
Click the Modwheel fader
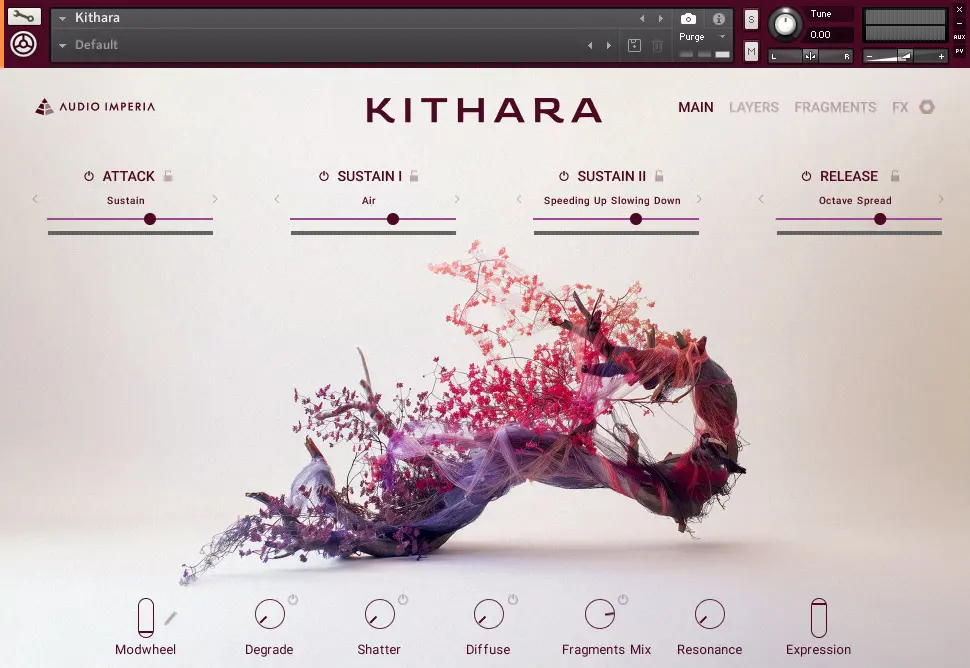tap(146, 617)
